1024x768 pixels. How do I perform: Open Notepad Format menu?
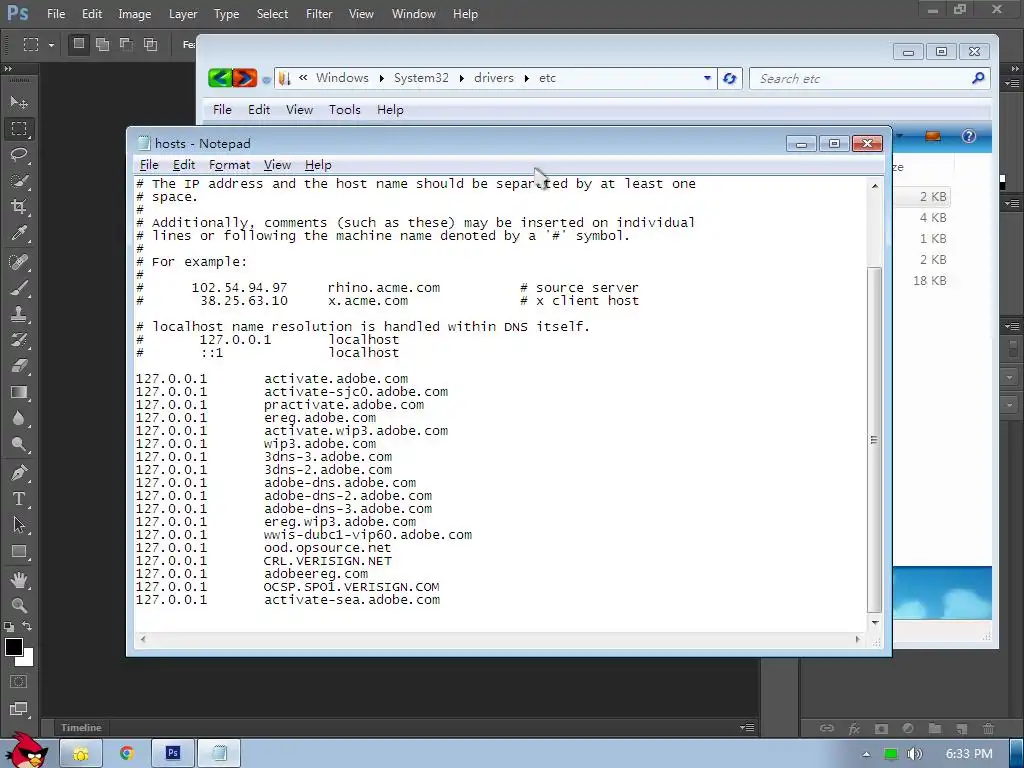tap(229, 165)
